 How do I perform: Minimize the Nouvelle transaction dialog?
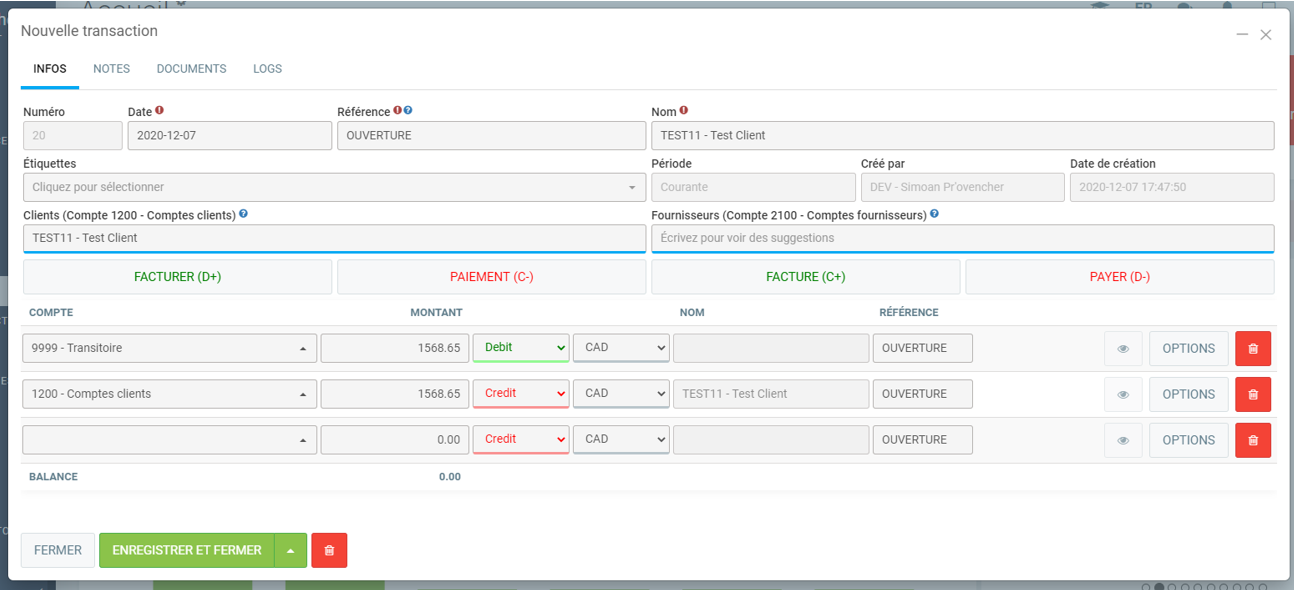coord(1242,35)
